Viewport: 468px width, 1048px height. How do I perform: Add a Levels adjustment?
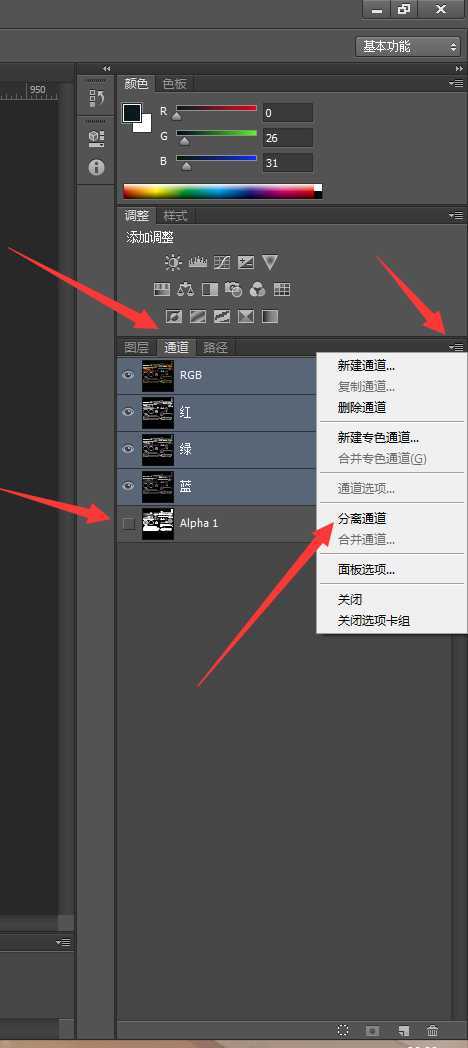[x=198, y=263]
